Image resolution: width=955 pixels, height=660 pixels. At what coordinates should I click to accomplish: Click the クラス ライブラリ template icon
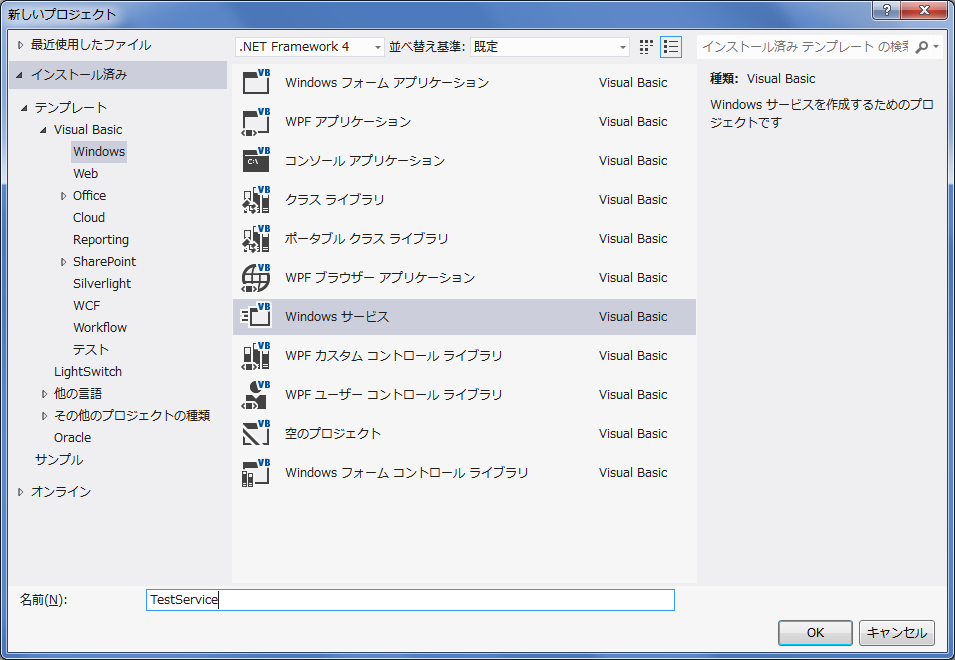click(256, 199)
